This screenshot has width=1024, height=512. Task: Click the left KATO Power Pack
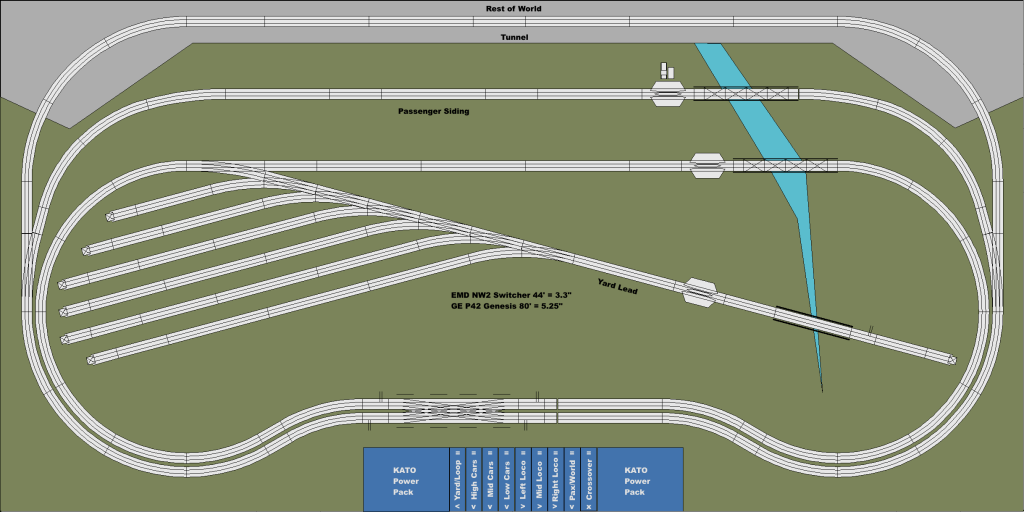(x=405, y=479)
